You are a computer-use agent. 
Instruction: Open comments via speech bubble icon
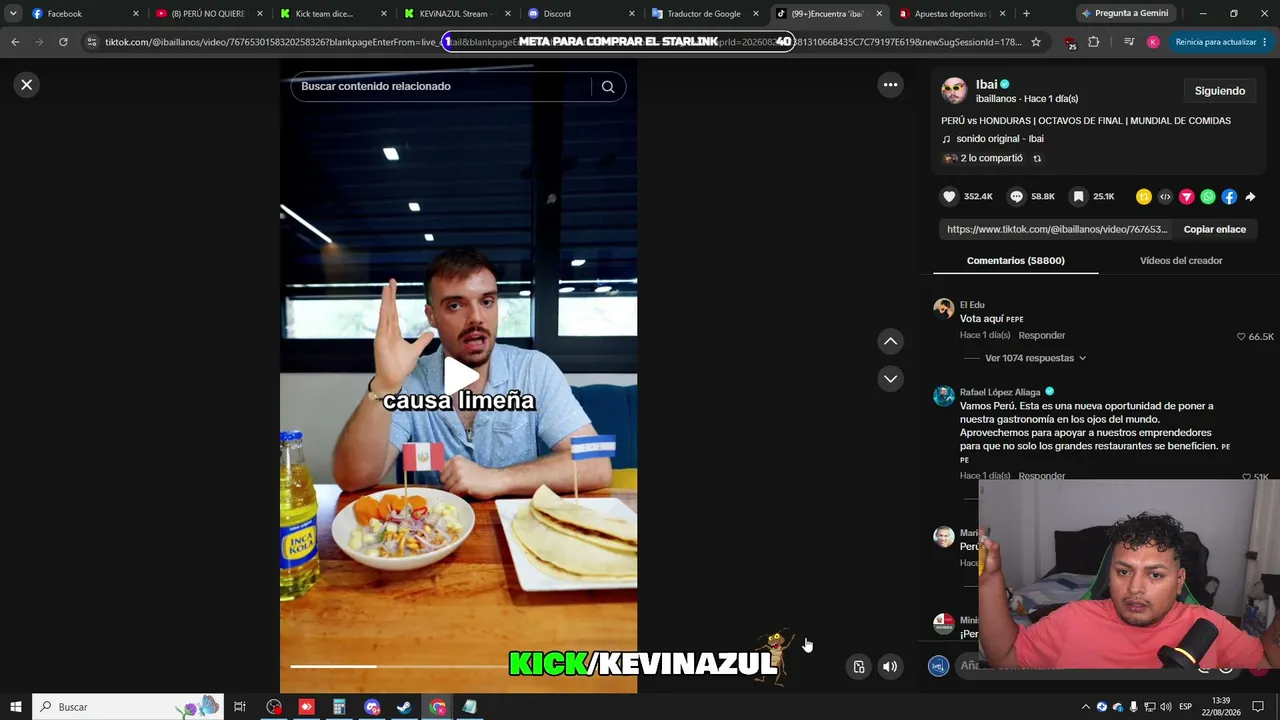pos(1016,197)
